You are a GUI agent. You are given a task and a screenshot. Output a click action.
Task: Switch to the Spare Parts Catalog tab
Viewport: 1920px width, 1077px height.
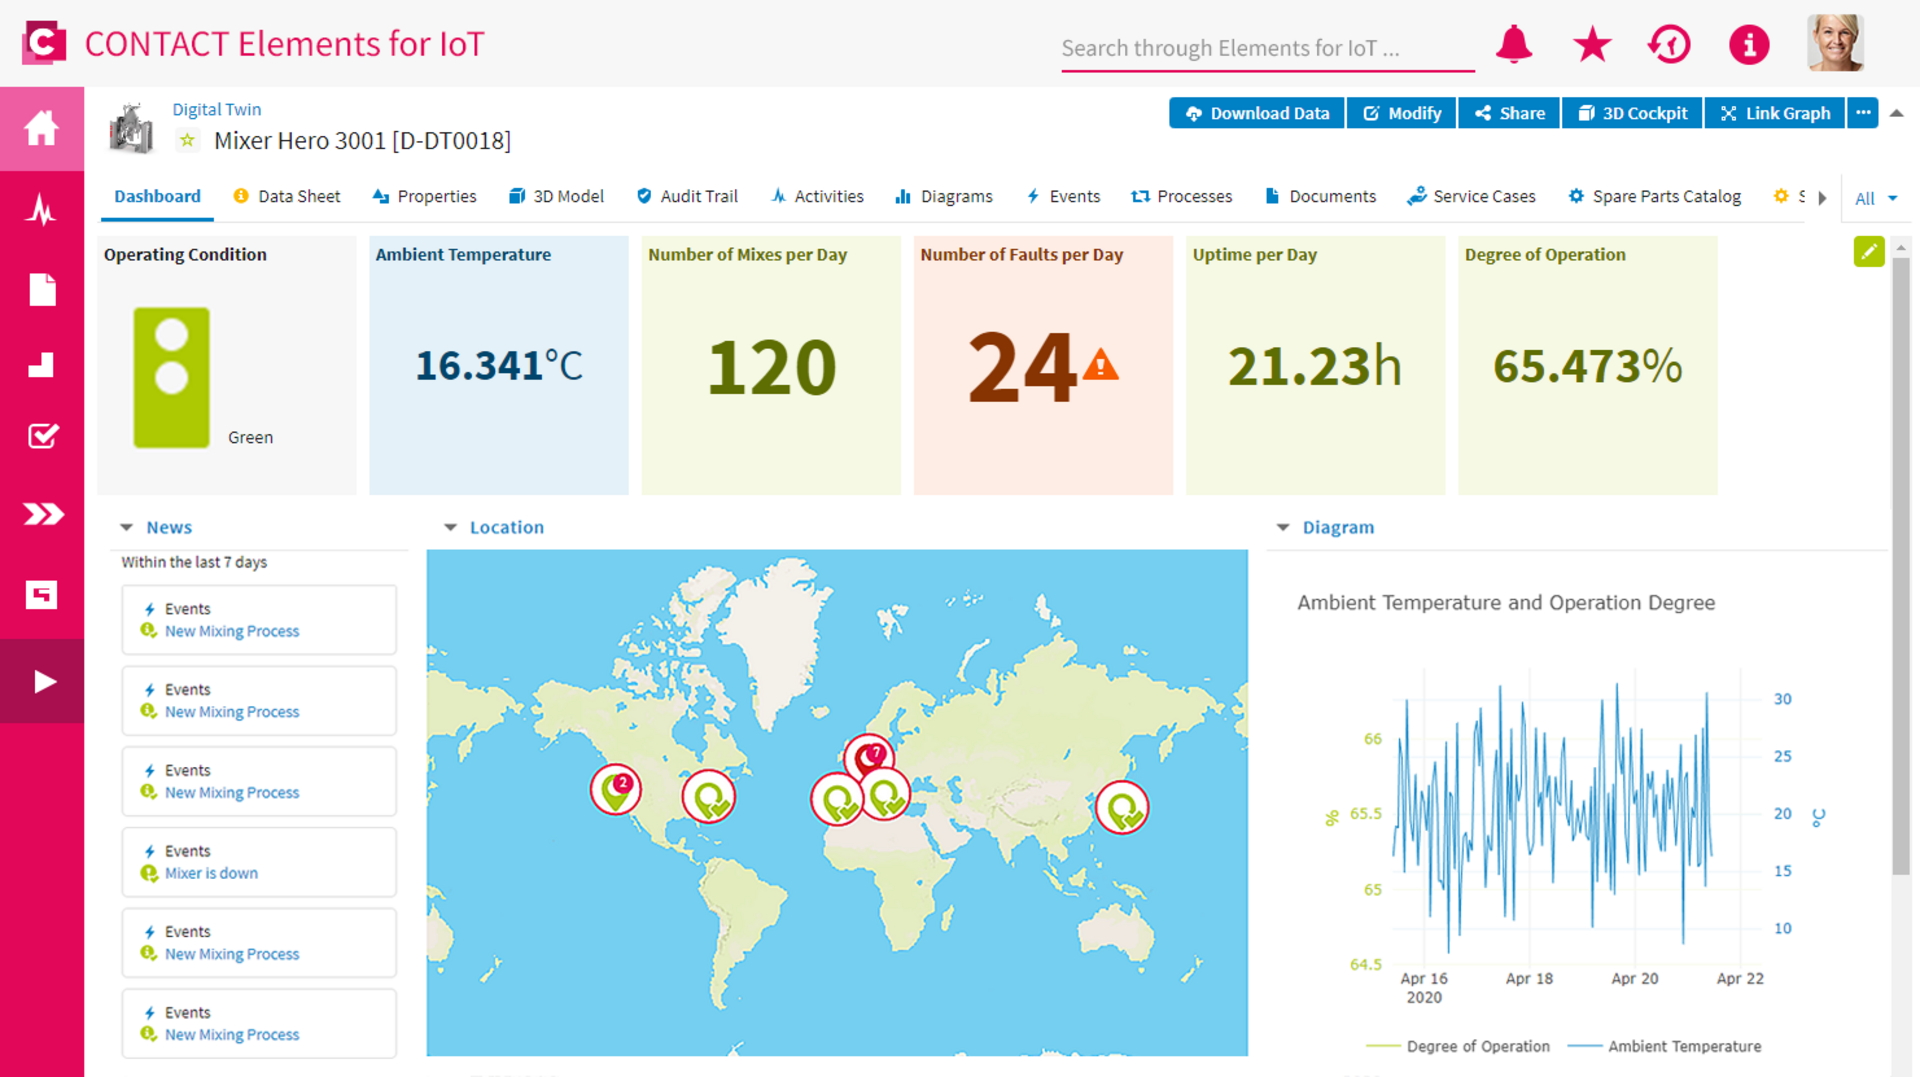(x=1654, y=196)
